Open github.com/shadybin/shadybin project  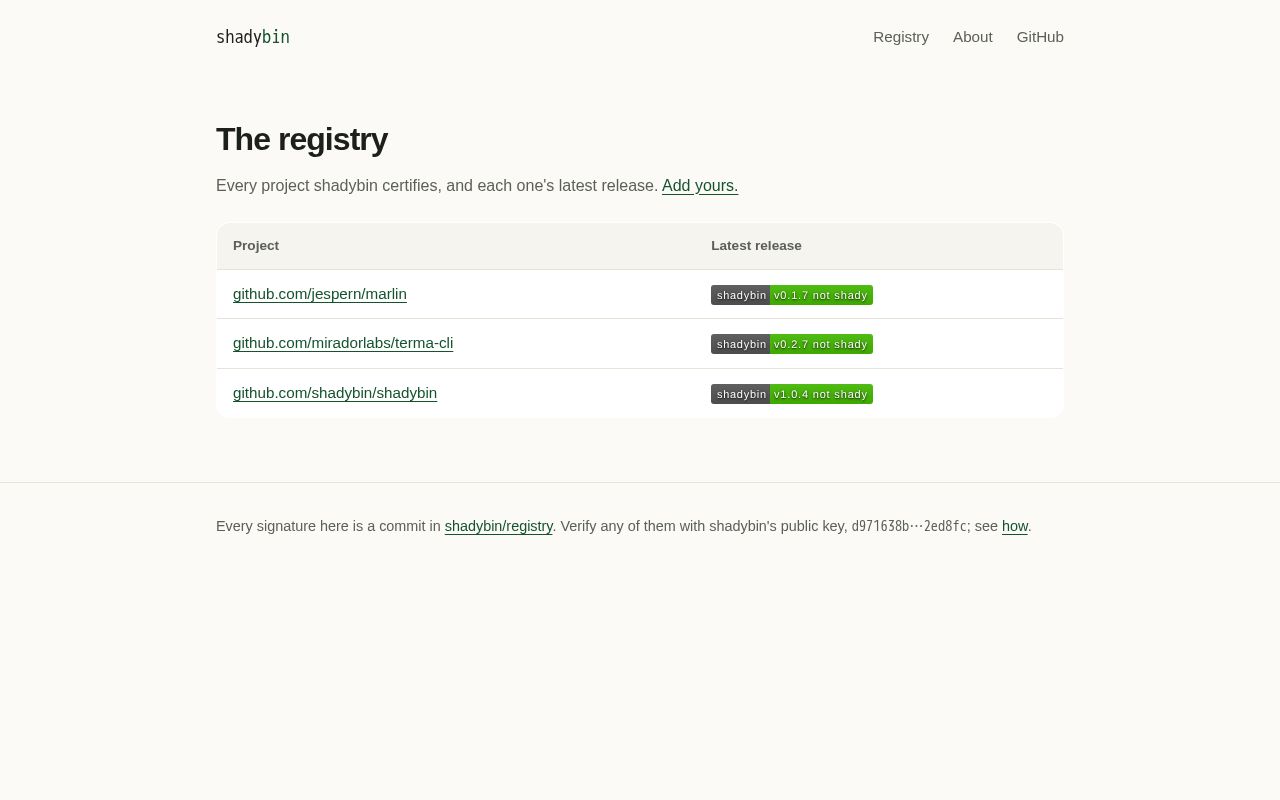(335, 393)
